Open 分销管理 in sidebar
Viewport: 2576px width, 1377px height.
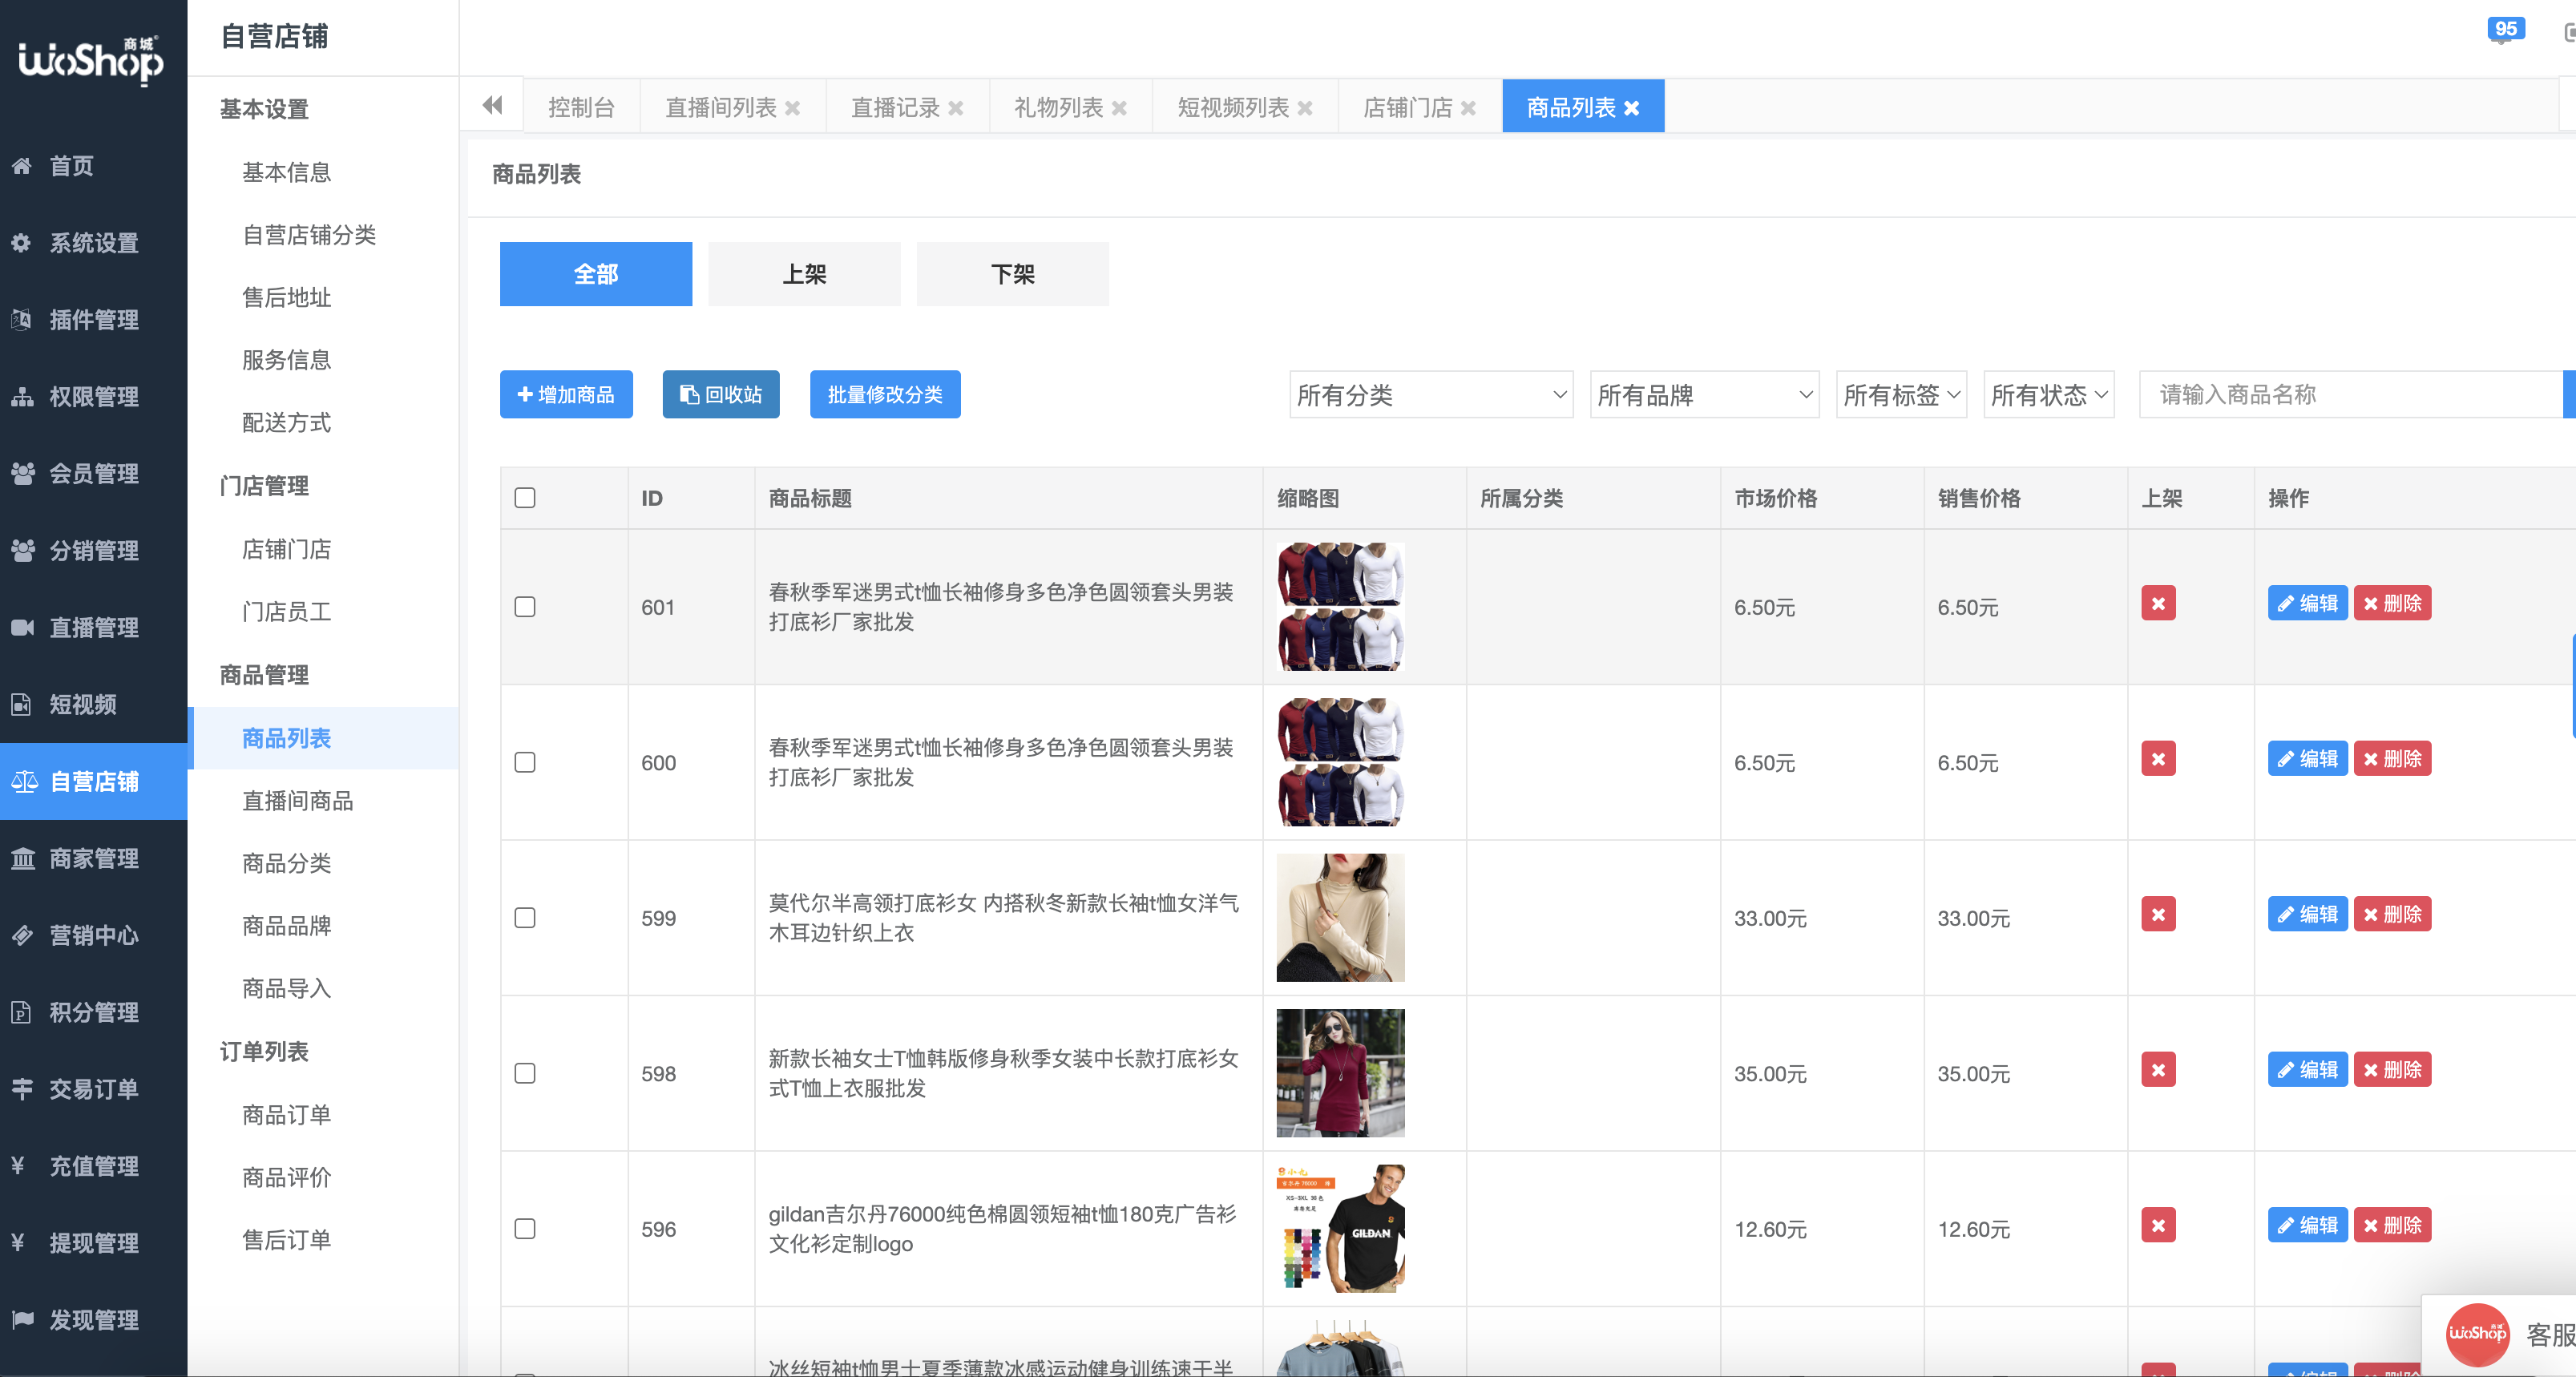point(93,551)
